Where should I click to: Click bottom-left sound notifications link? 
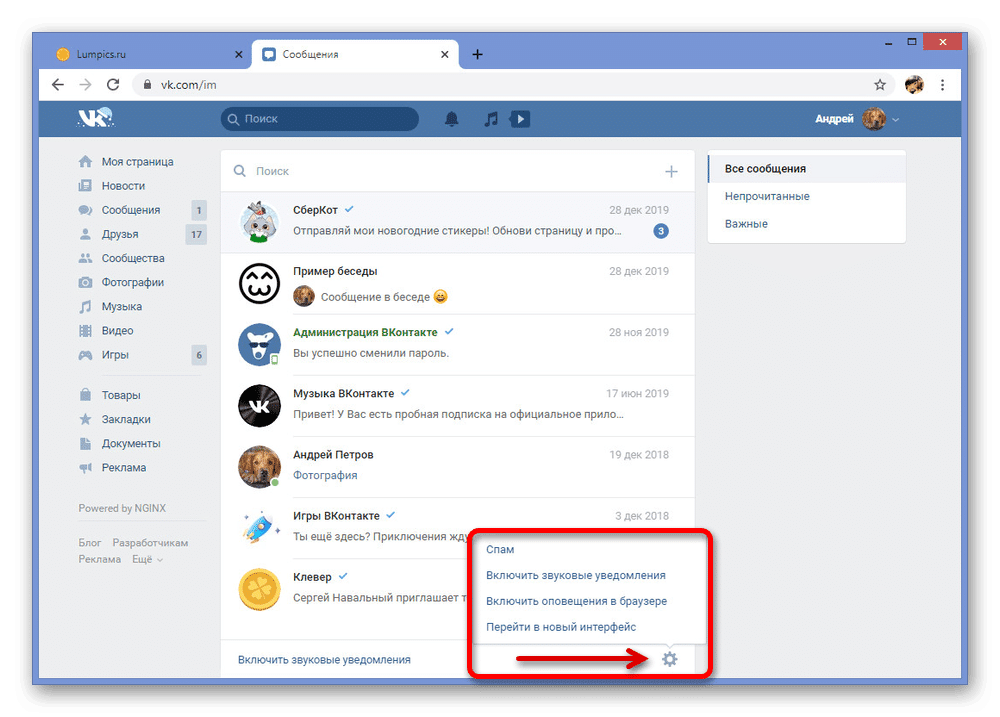point(324,660)
